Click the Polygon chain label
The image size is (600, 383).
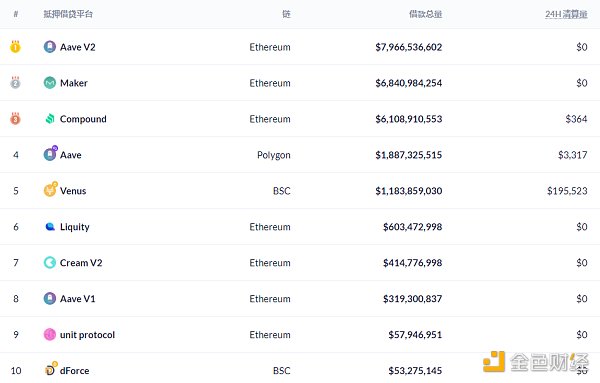274,155
